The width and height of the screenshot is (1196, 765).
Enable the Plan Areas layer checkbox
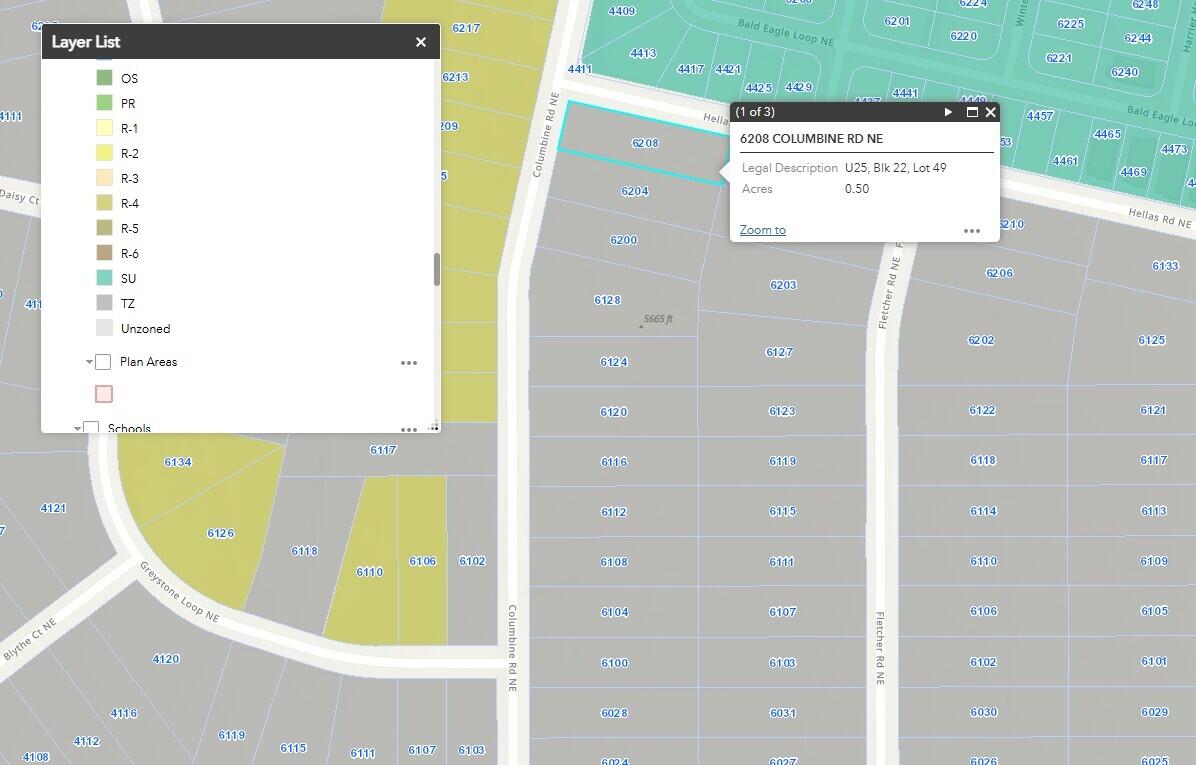pyautogui.click(x=103, y=362)
